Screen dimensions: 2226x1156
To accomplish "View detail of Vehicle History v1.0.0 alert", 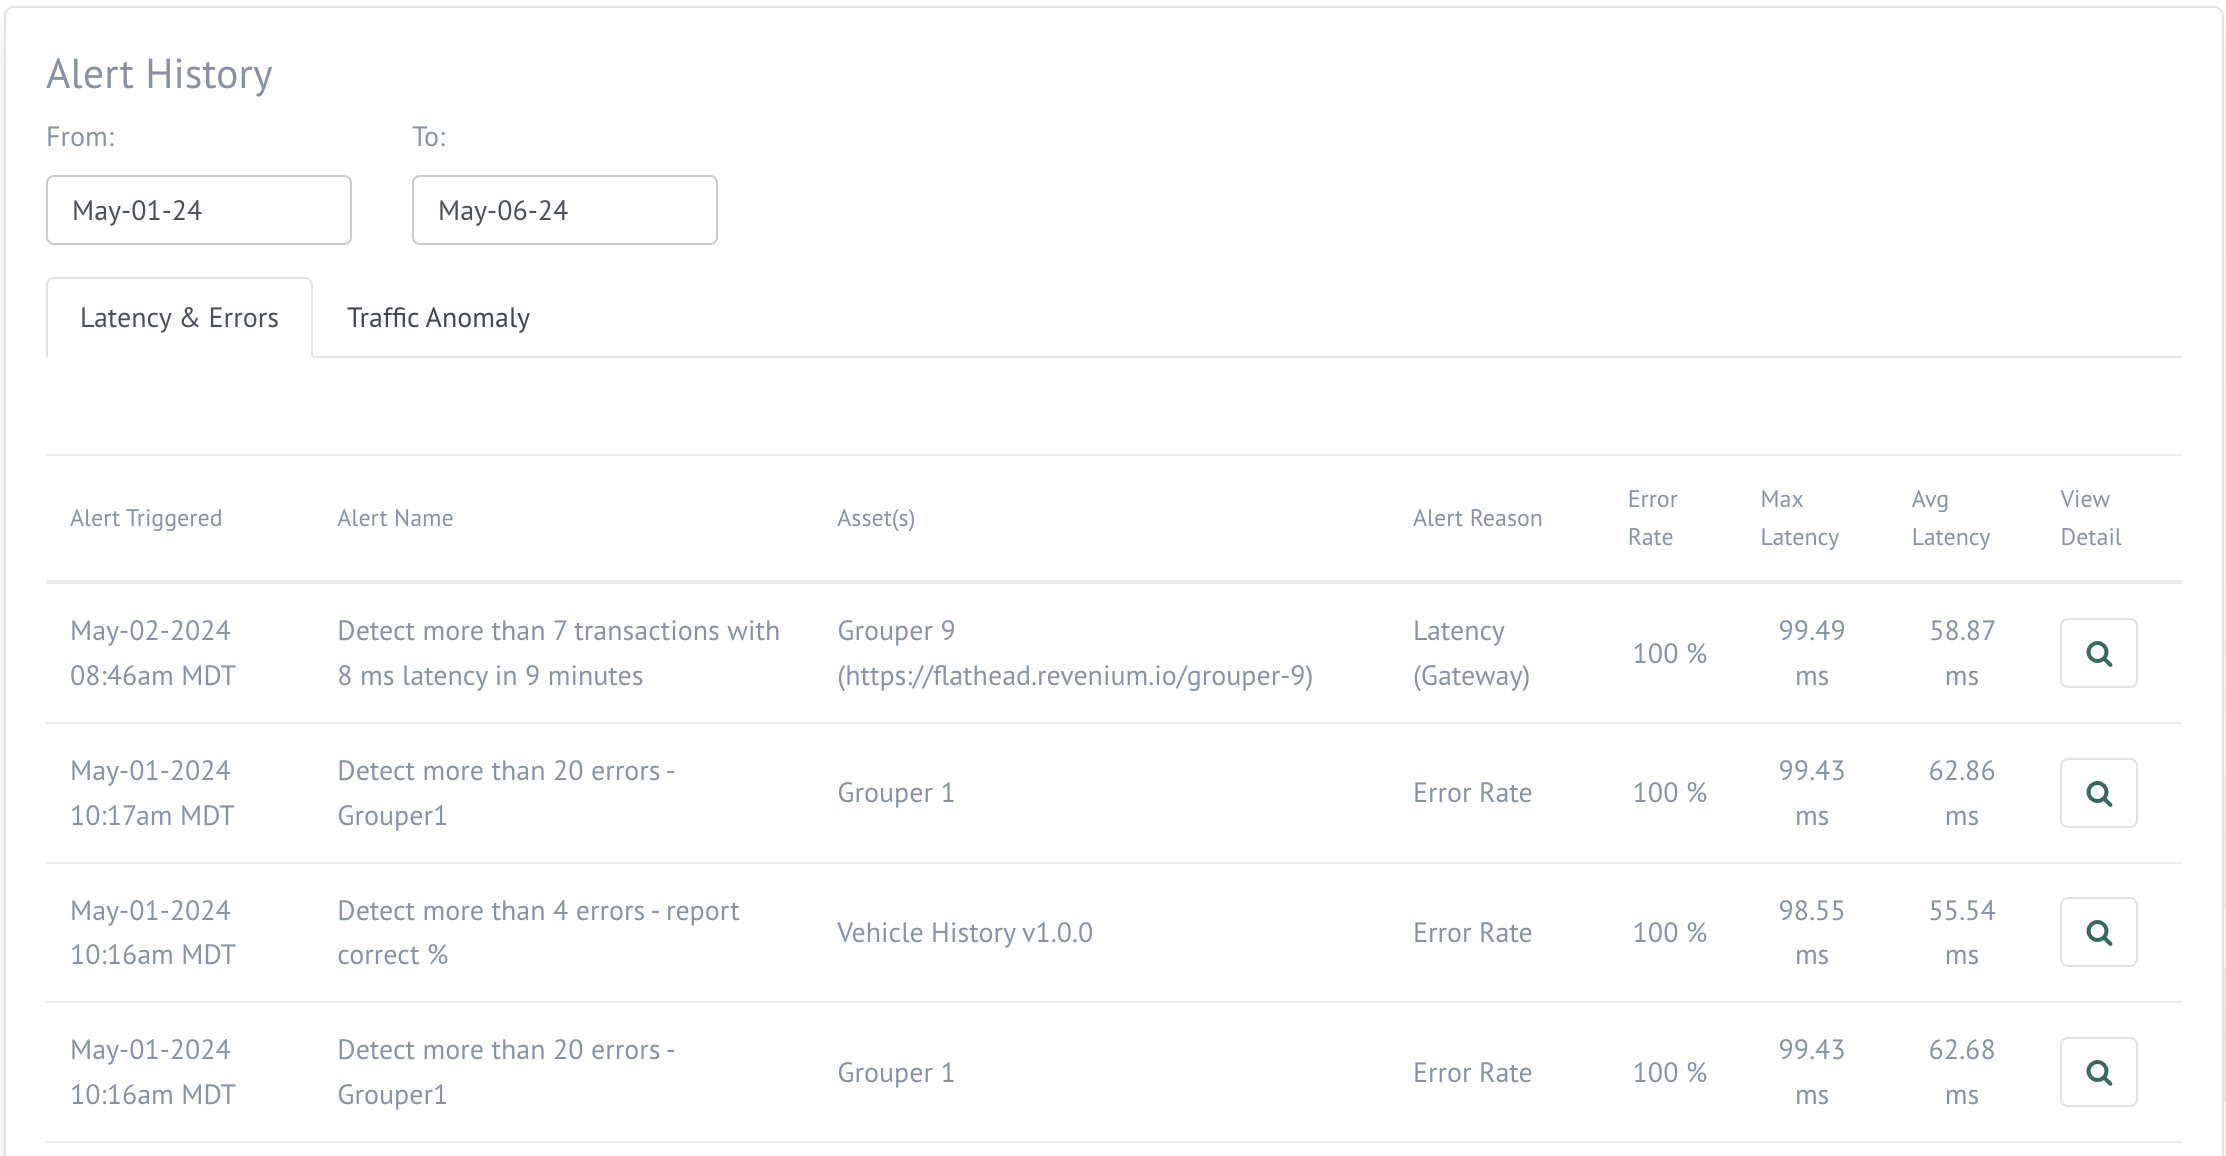I will (2098, 933).
